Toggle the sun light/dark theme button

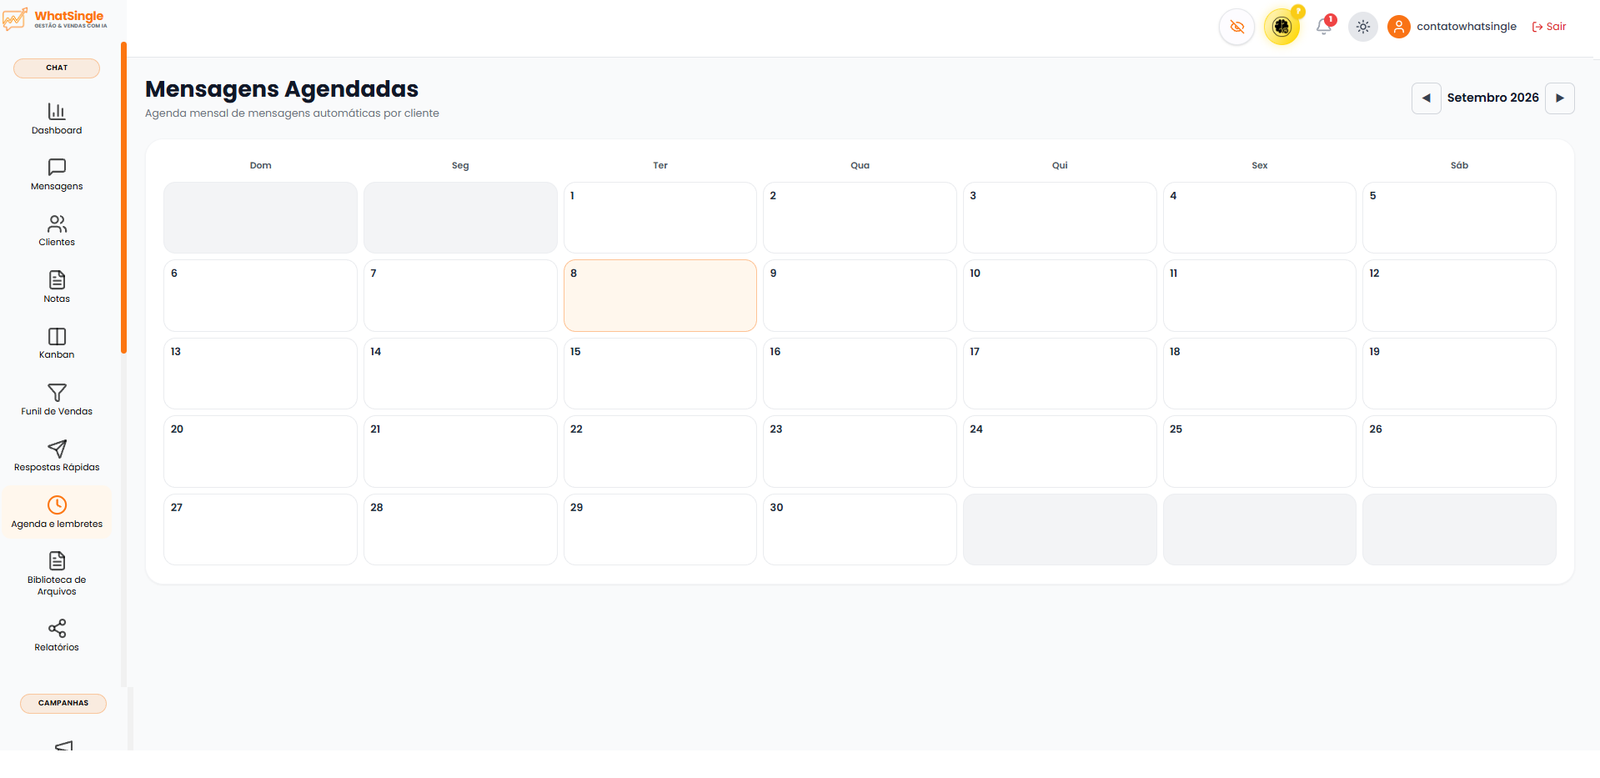click(1363, 27)
